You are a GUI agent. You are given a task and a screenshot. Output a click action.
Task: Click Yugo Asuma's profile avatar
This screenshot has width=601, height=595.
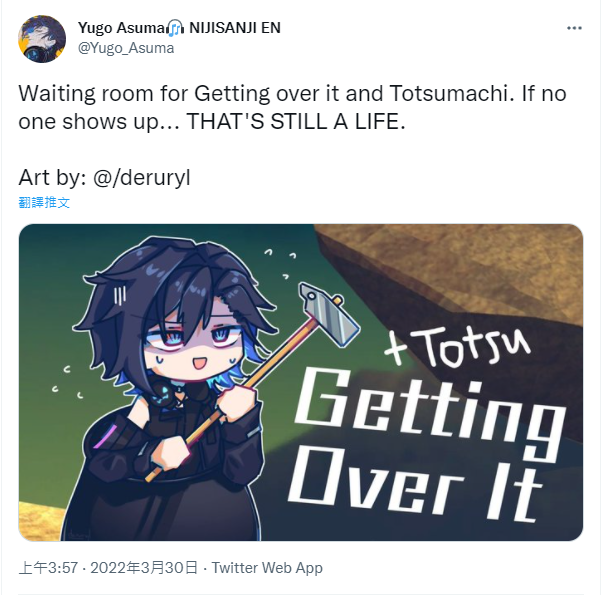click(42, 39)
